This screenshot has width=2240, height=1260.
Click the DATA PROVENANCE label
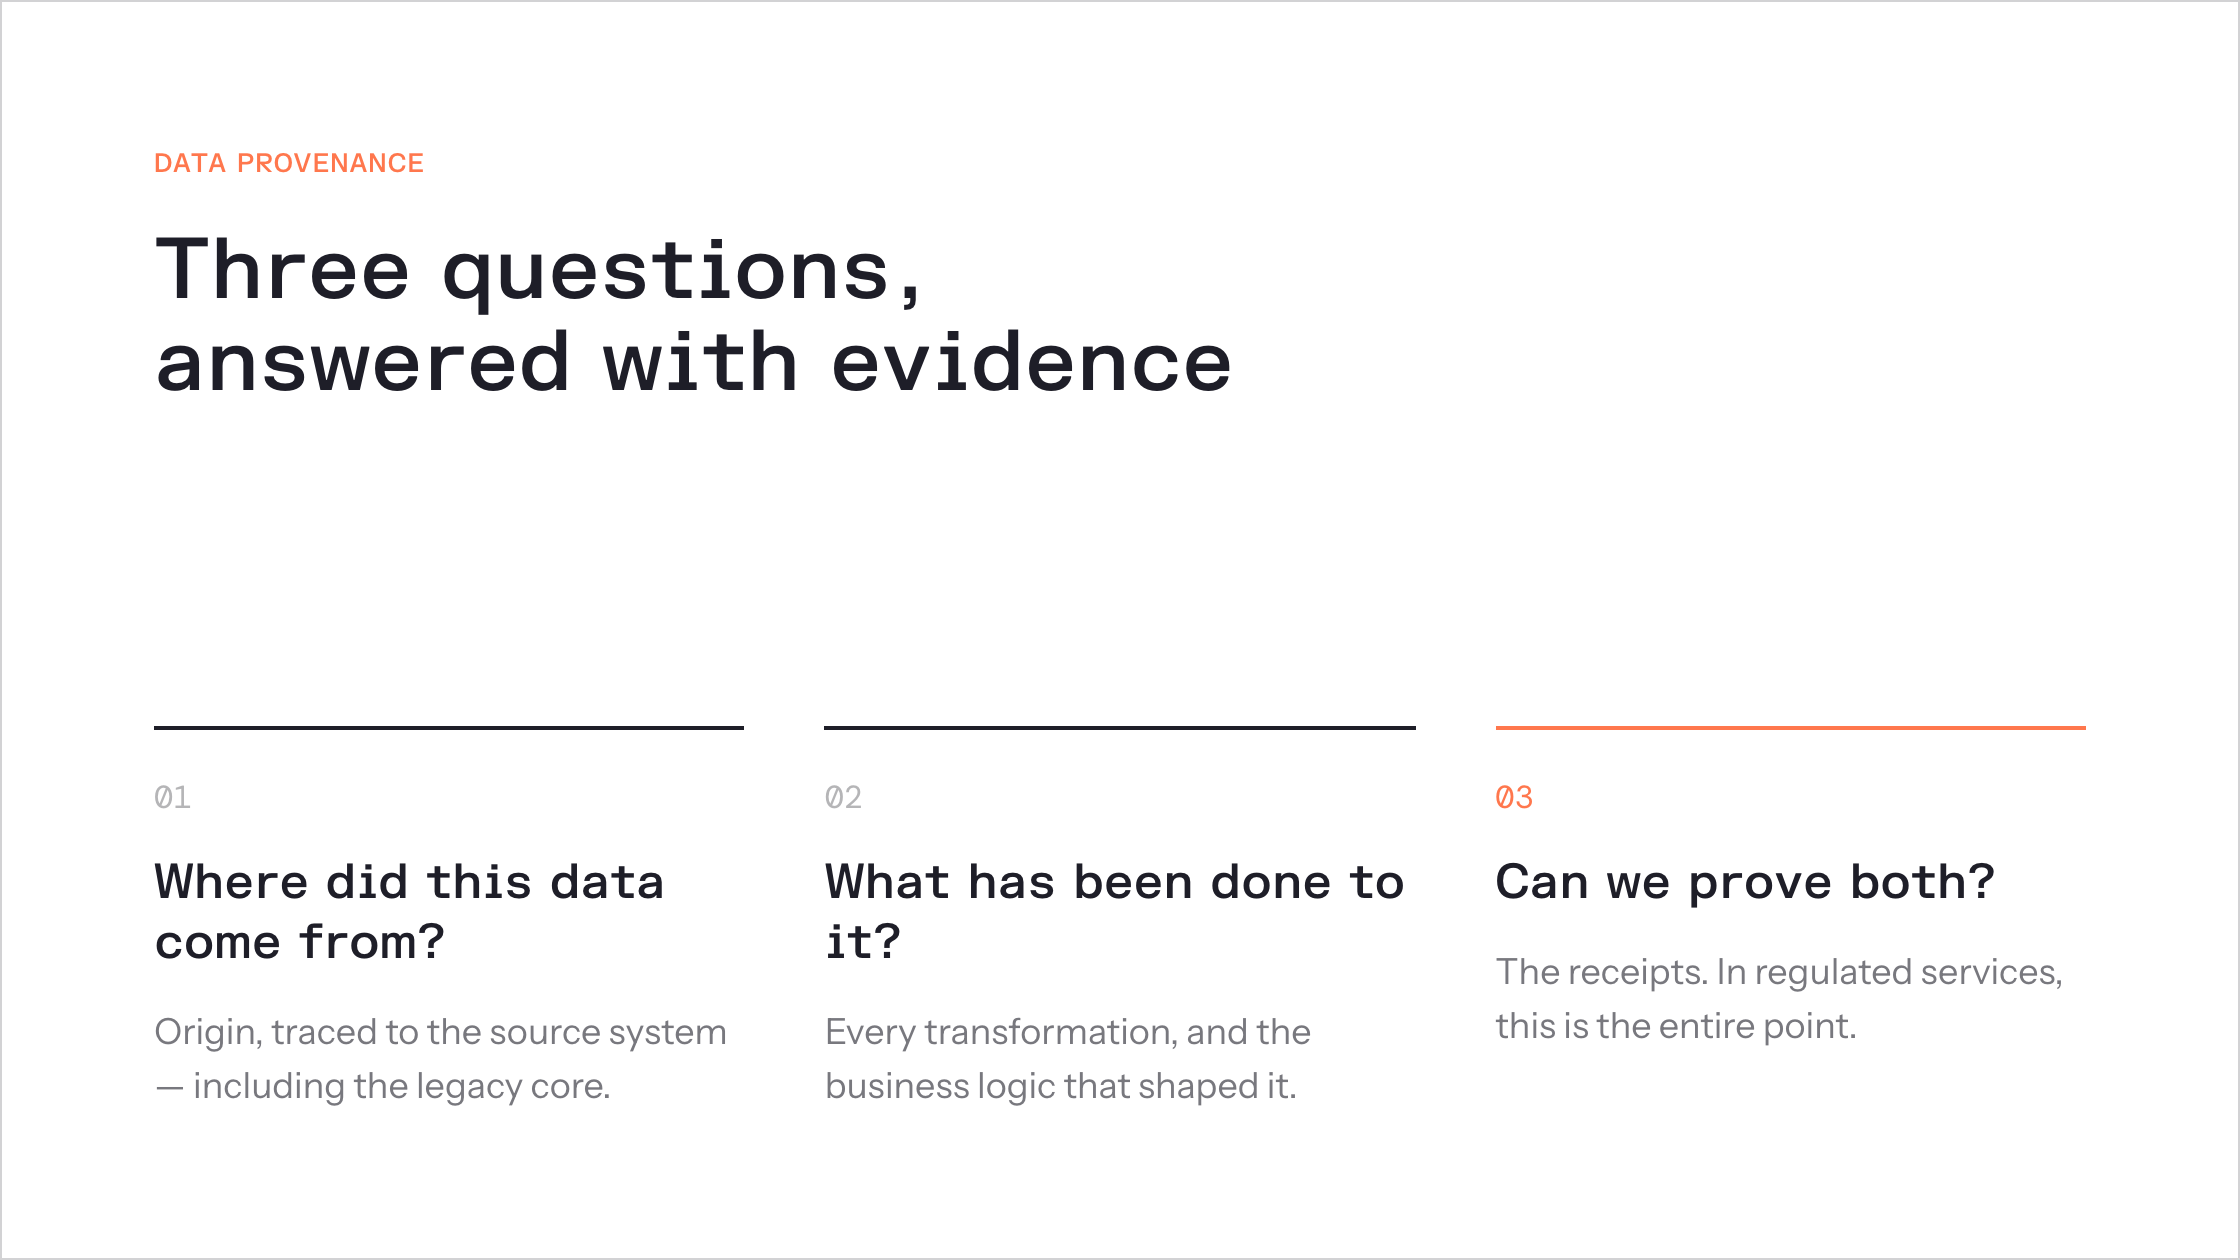pos(289,163)
